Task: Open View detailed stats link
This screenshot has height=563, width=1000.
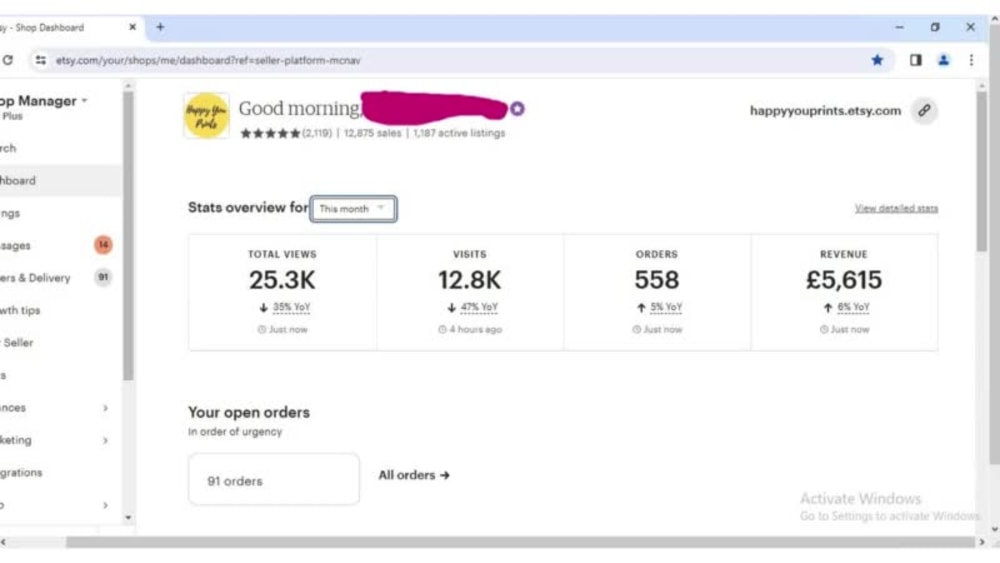Action: pyautogui.click(x=896, y=208)
